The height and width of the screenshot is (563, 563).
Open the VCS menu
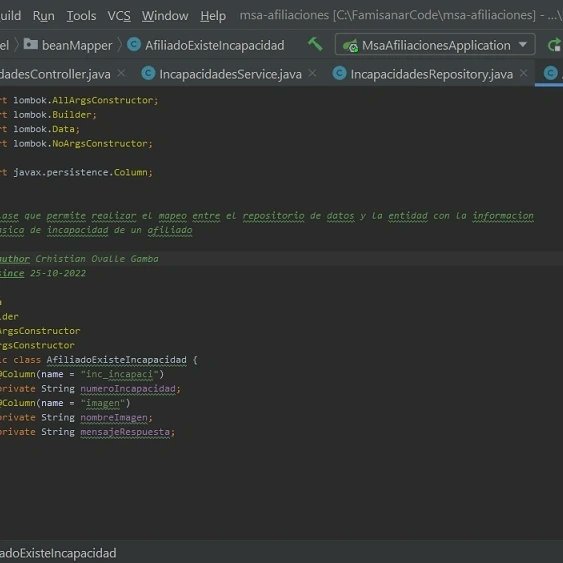[119, 16]
